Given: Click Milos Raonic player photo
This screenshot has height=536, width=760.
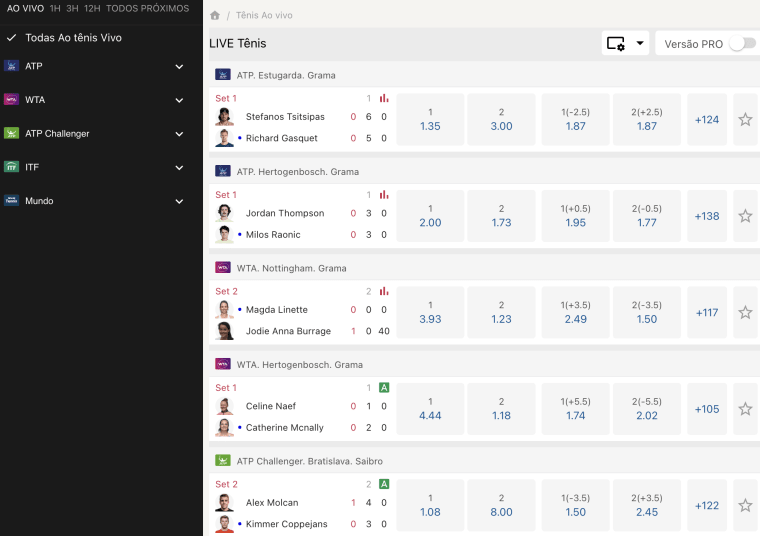Looking at the screenshot, I should [x=224, y=234].
